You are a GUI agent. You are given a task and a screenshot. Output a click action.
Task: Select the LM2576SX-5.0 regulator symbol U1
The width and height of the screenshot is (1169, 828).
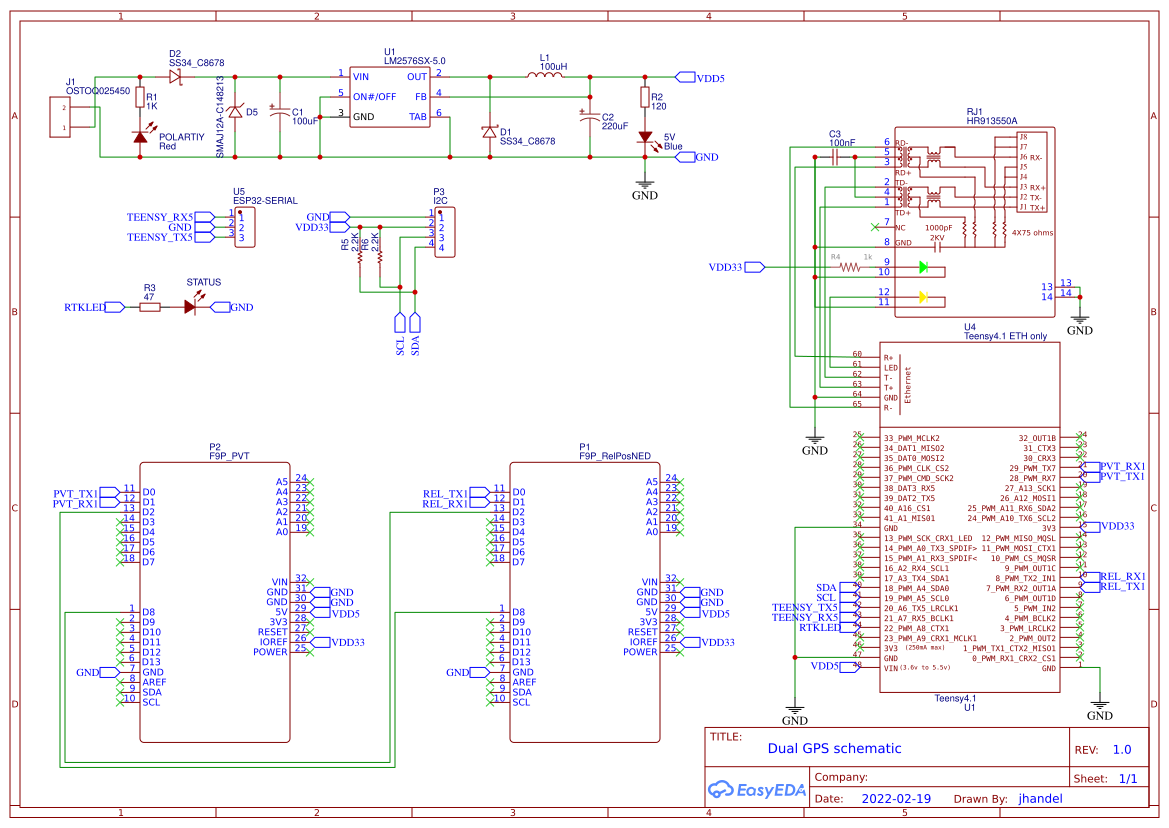click(392, 95)
